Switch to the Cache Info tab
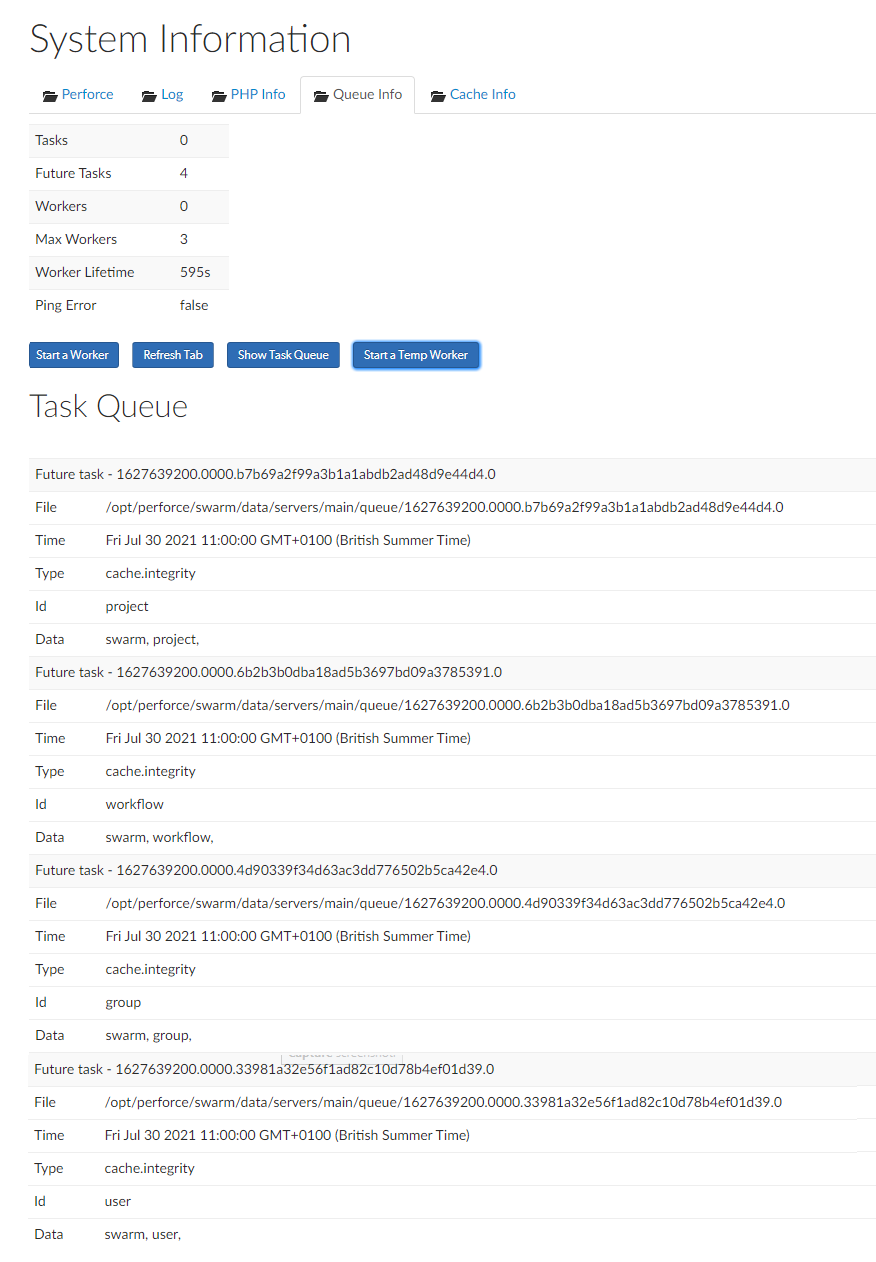 tap(482, 94)
